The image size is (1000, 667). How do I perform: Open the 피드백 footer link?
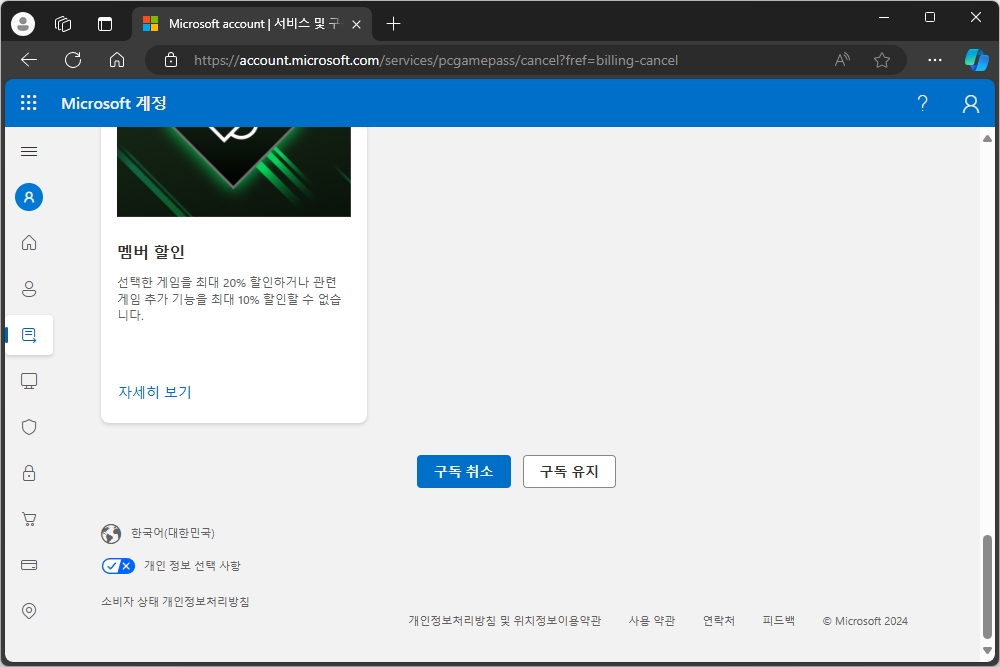(779, 620)
